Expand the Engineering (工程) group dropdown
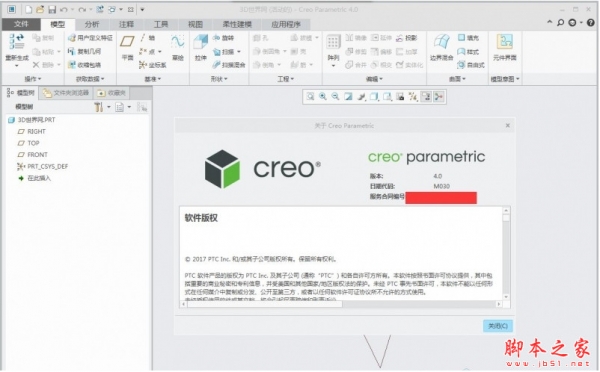The image size is (600, 372). click(285, 79)
